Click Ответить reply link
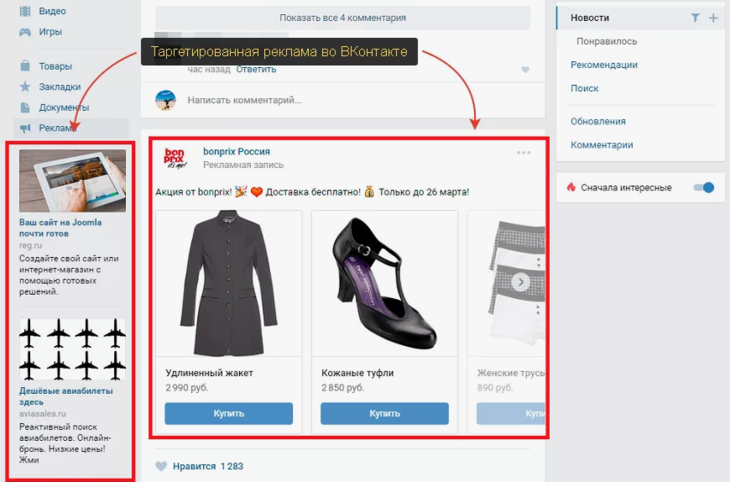This screenshot has height=482, width=730. pyautogui.click(x=256, y=69)
